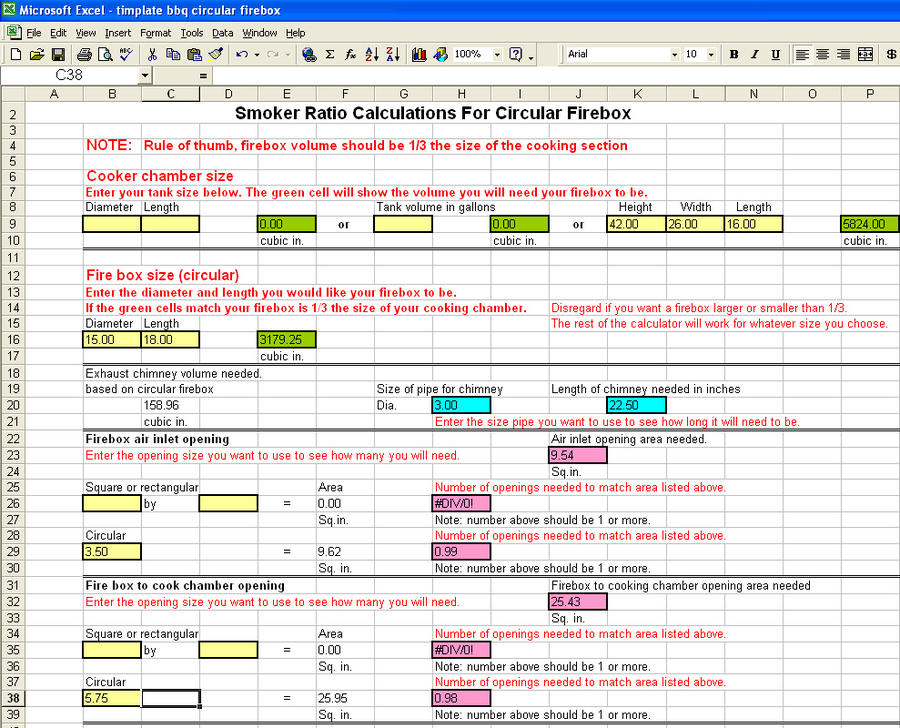
Task: Select the row 16 header
Action: pyautogui.click(x=12, y=340)
